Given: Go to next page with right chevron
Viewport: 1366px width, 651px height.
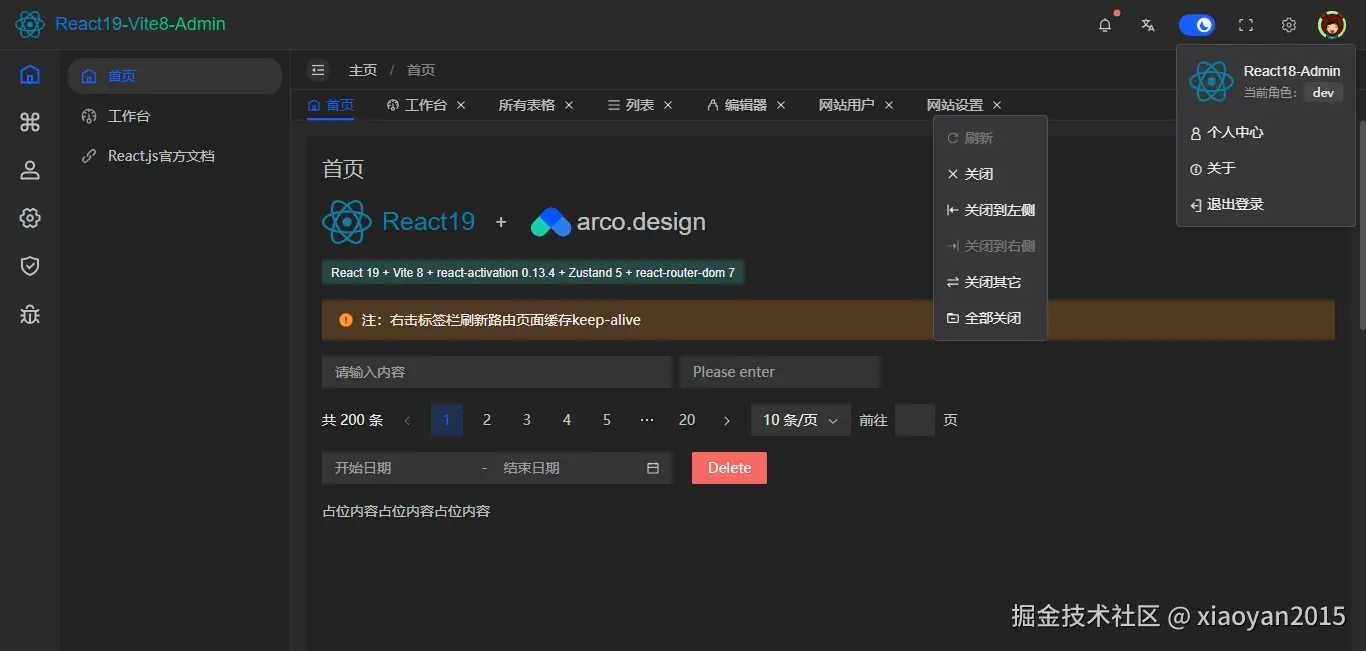Looking at the screenshot, I should pos(727,420).
